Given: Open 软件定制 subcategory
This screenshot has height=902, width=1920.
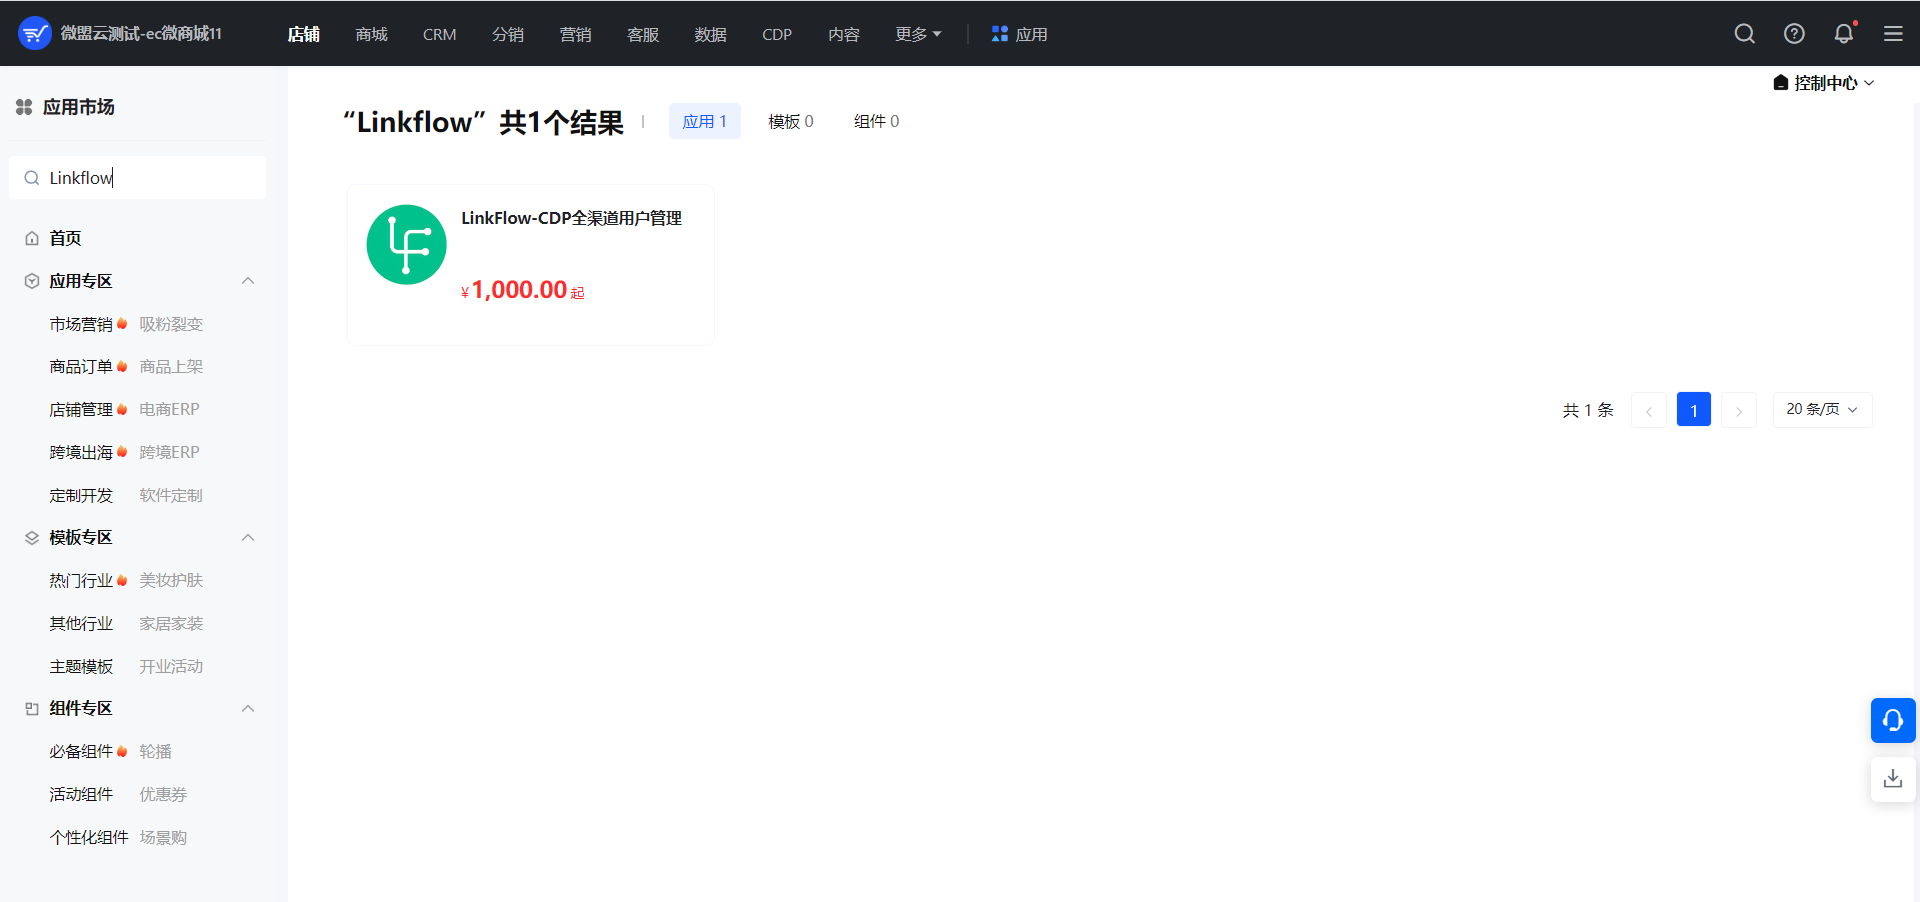Looking at the screenshot, I should point(171,495).
